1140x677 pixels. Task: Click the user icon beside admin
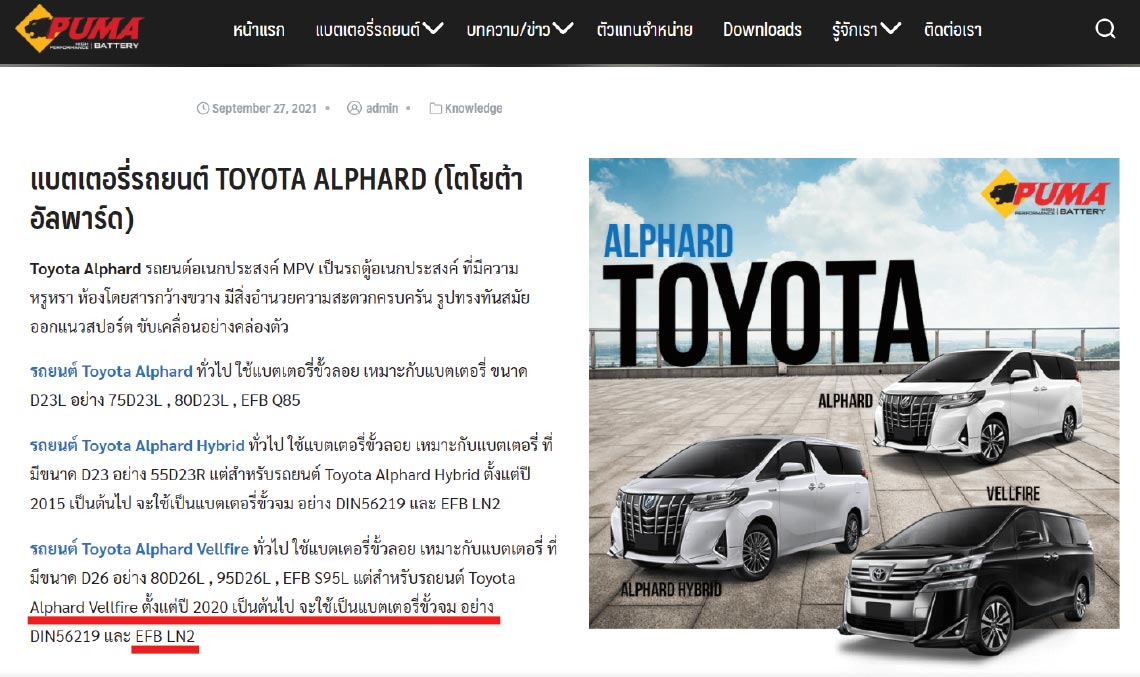point(354,108)
